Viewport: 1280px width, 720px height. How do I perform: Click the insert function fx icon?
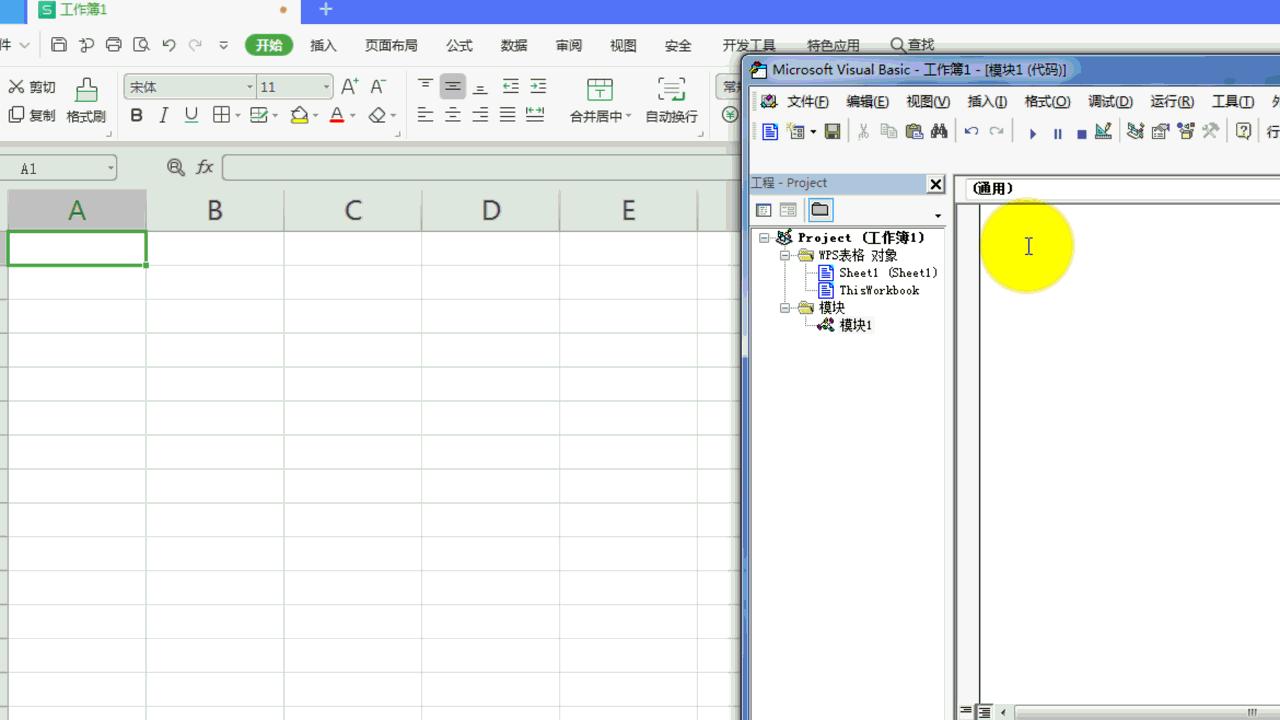(x=204, y=167)
